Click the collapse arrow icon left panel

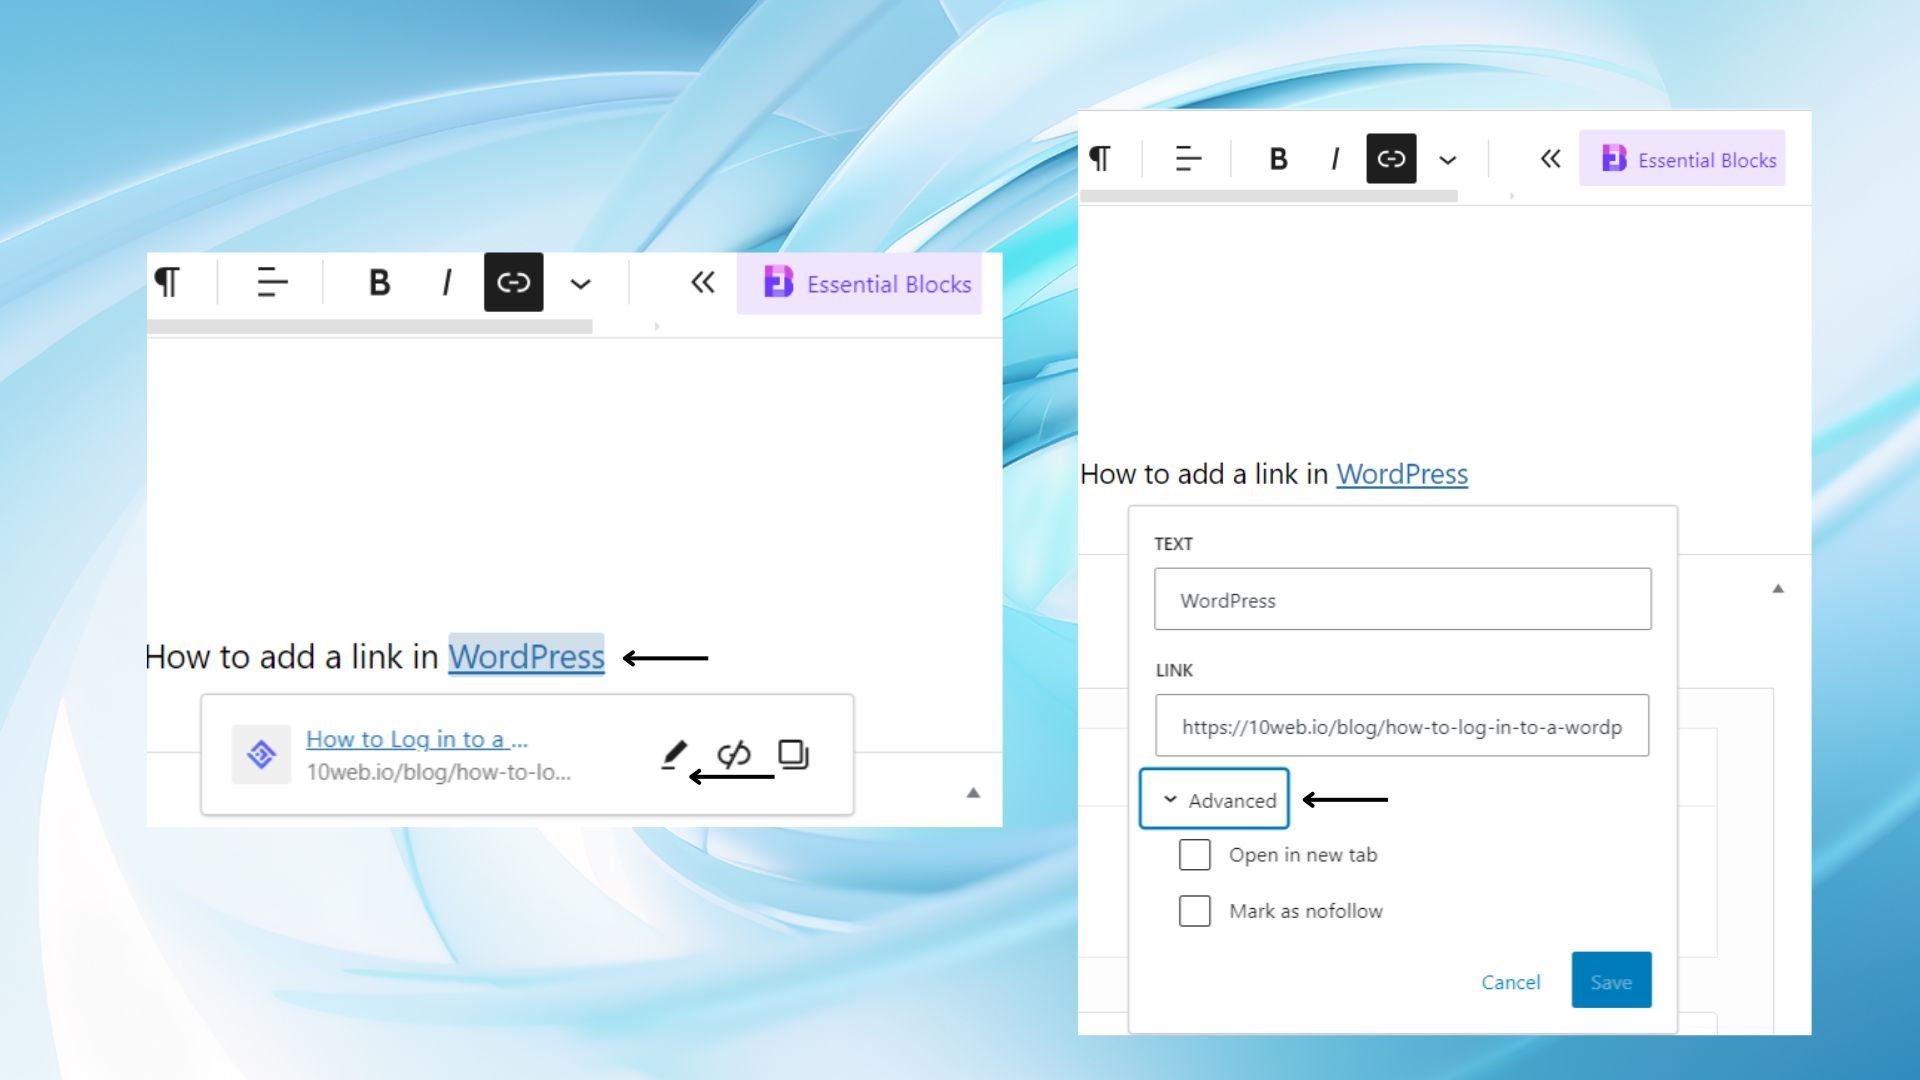(702, 282)
